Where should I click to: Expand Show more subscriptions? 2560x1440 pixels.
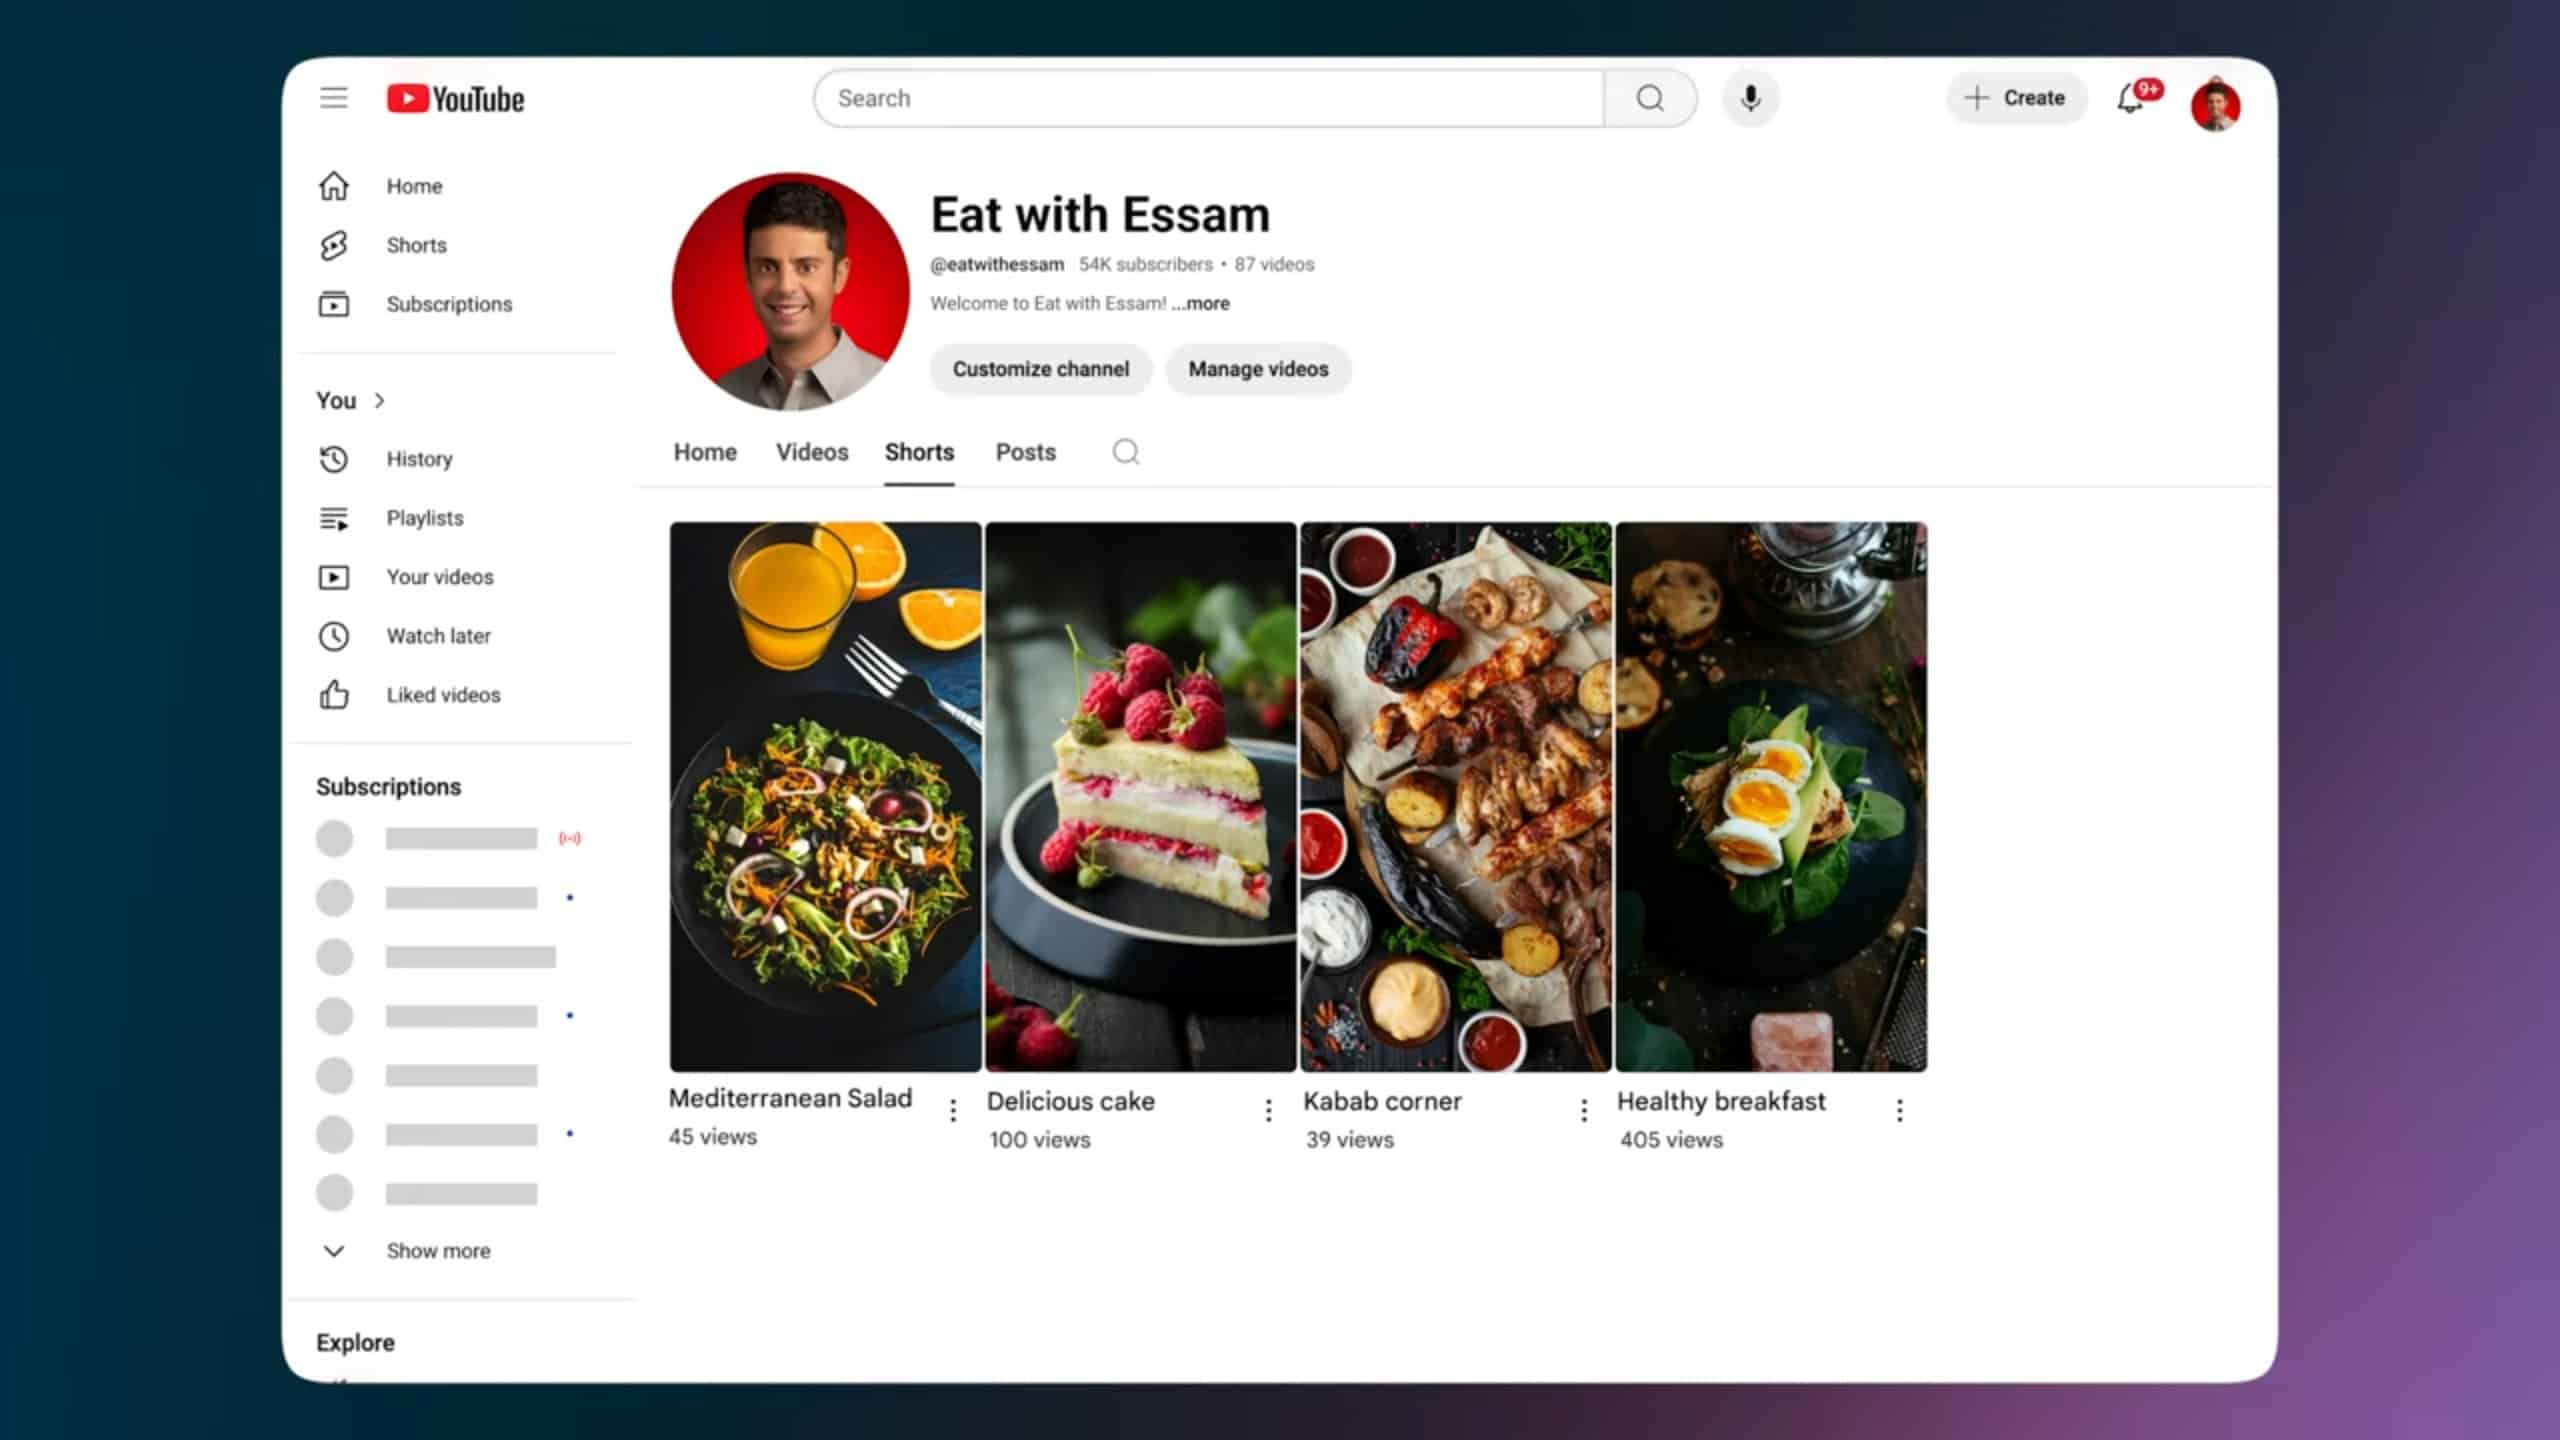[437, 1251]
